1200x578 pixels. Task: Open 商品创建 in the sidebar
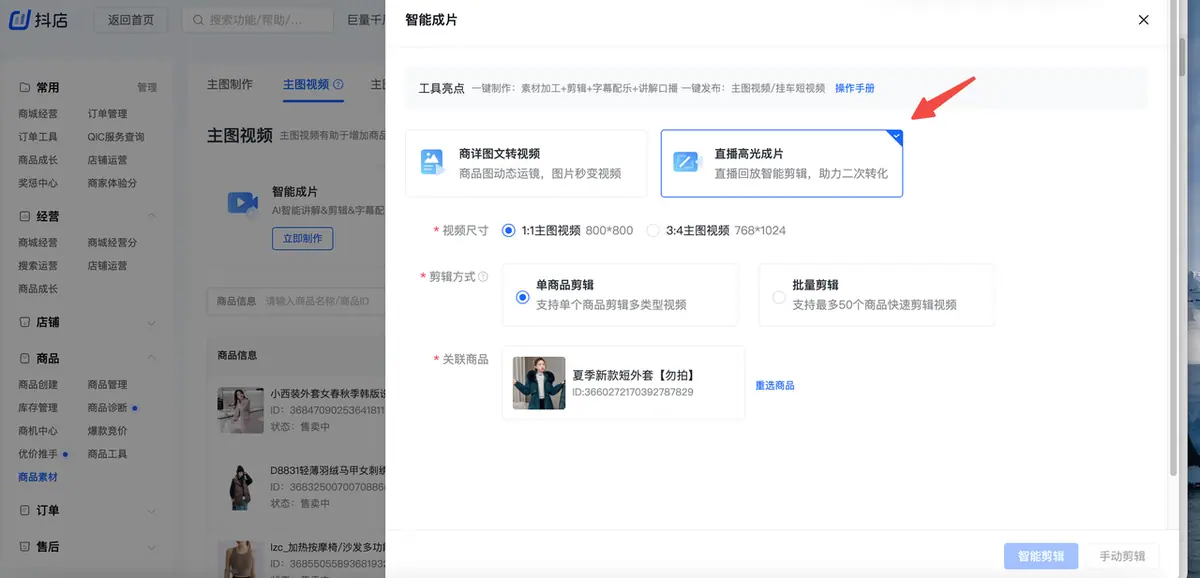tap(38, 384)
